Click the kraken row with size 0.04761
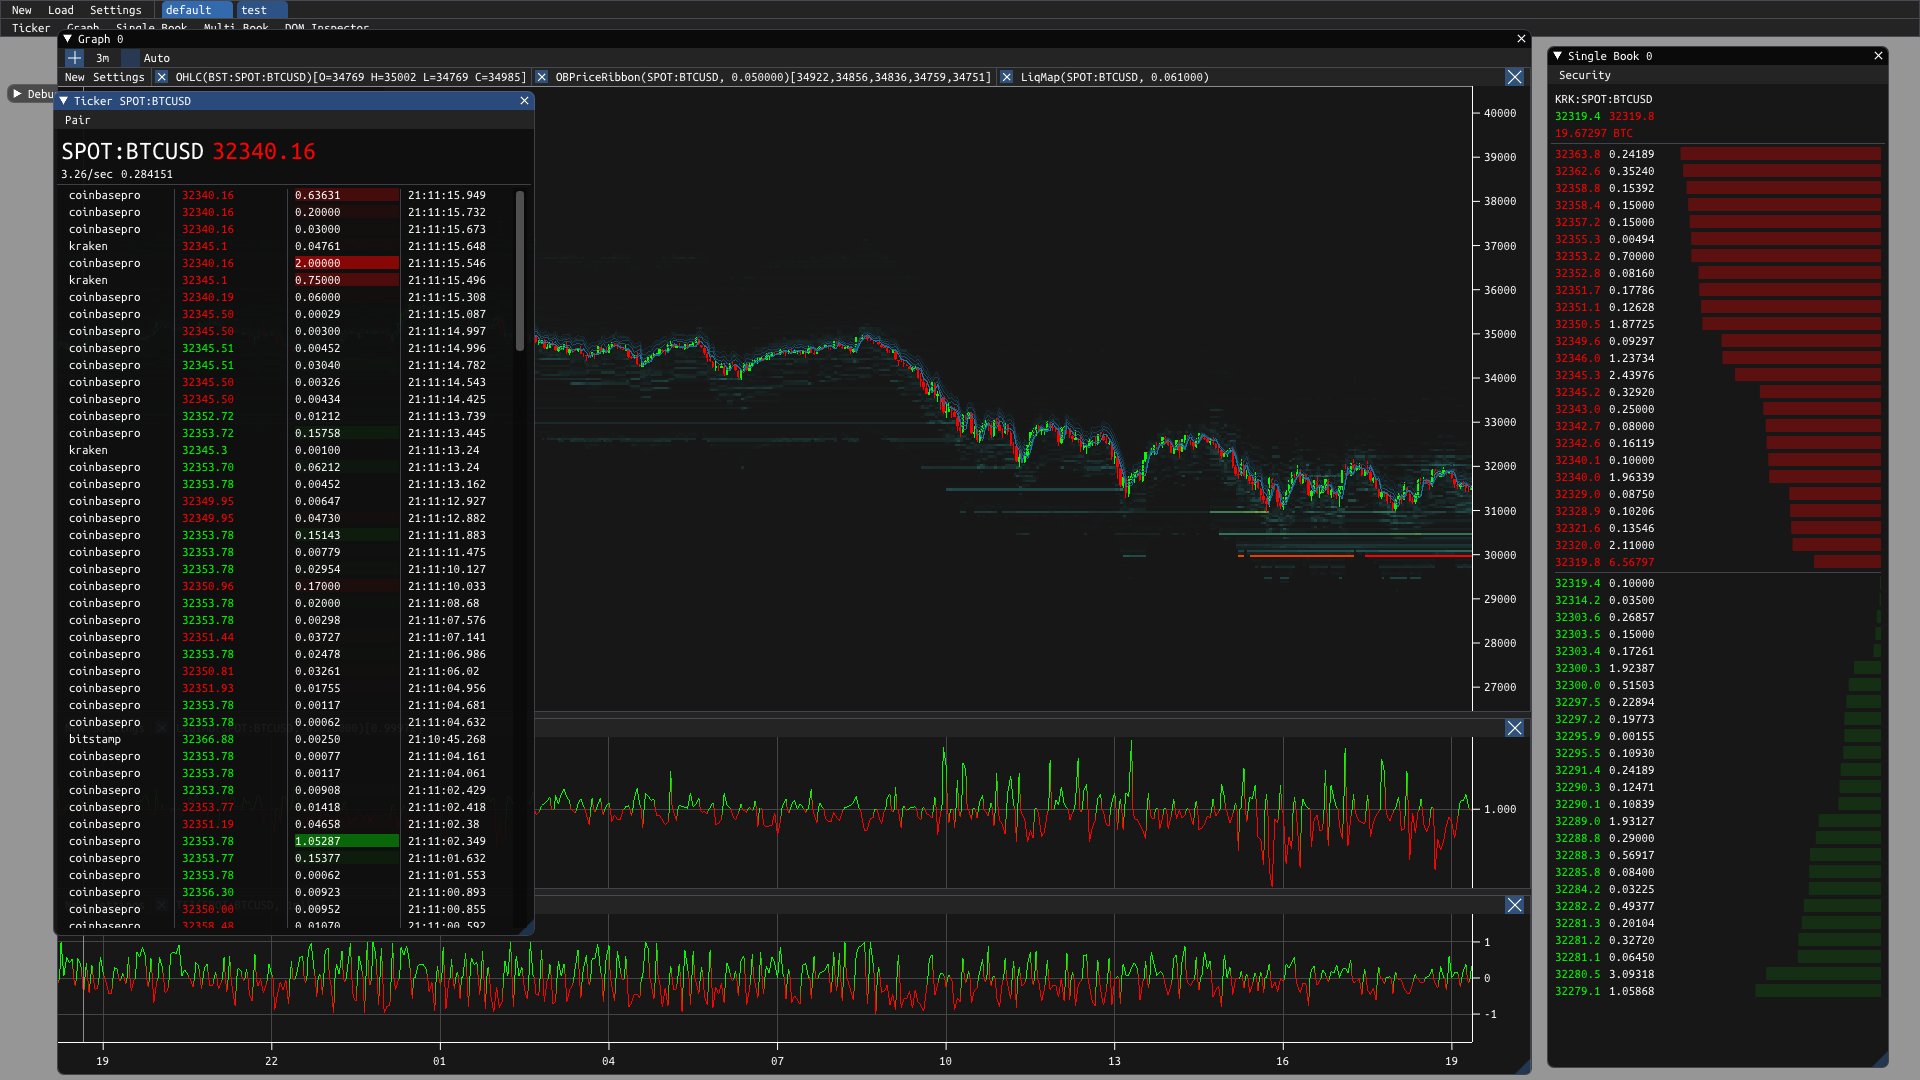1920x1080 pixels. [x=290, y=246]
